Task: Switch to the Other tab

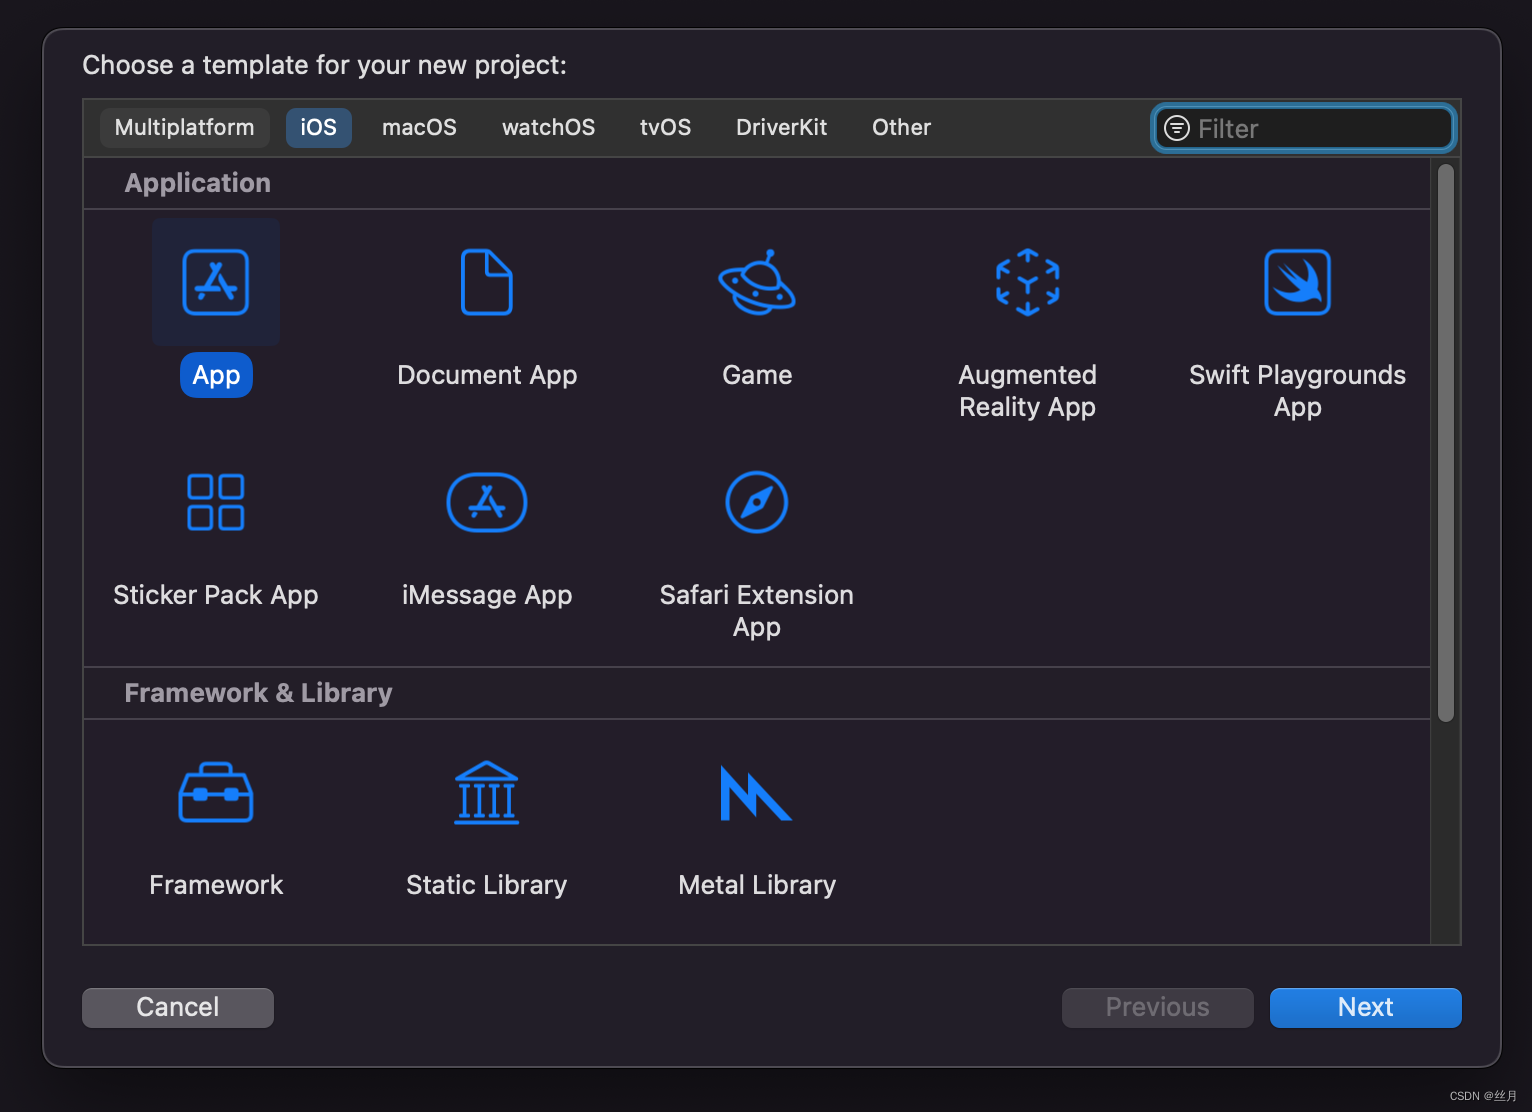Action: [901, 128]
